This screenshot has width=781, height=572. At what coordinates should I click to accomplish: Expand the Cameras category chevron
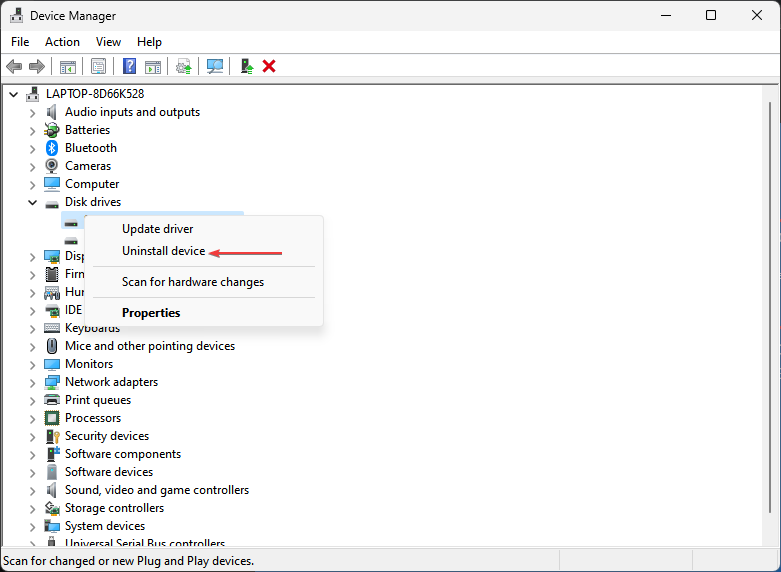tap(32, 167)
